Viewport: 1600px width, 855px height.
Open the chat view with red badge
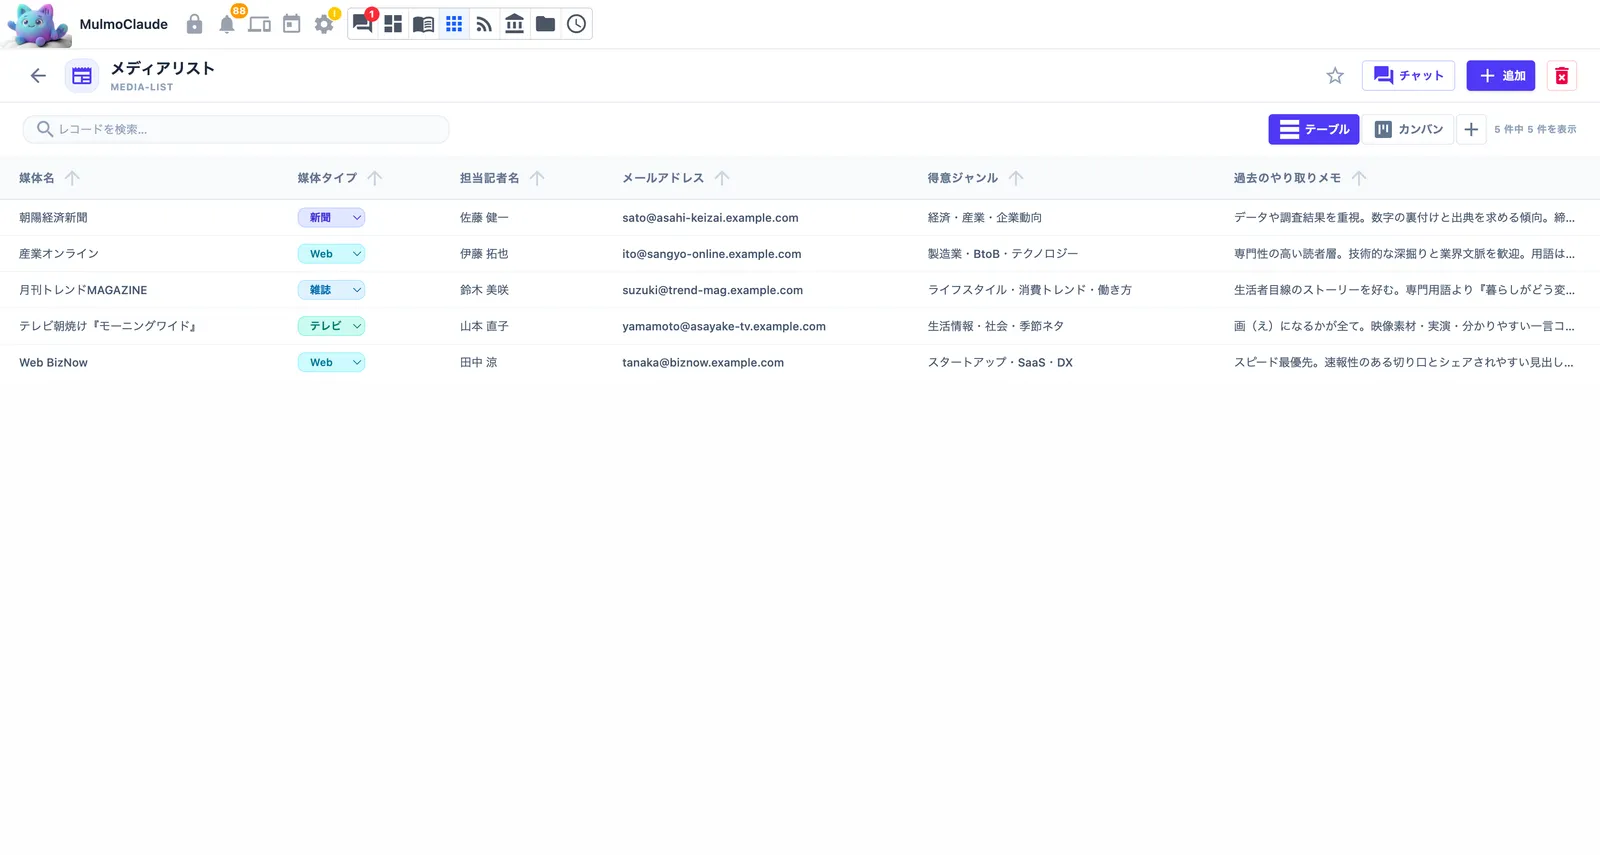click(x=363, y=24)
